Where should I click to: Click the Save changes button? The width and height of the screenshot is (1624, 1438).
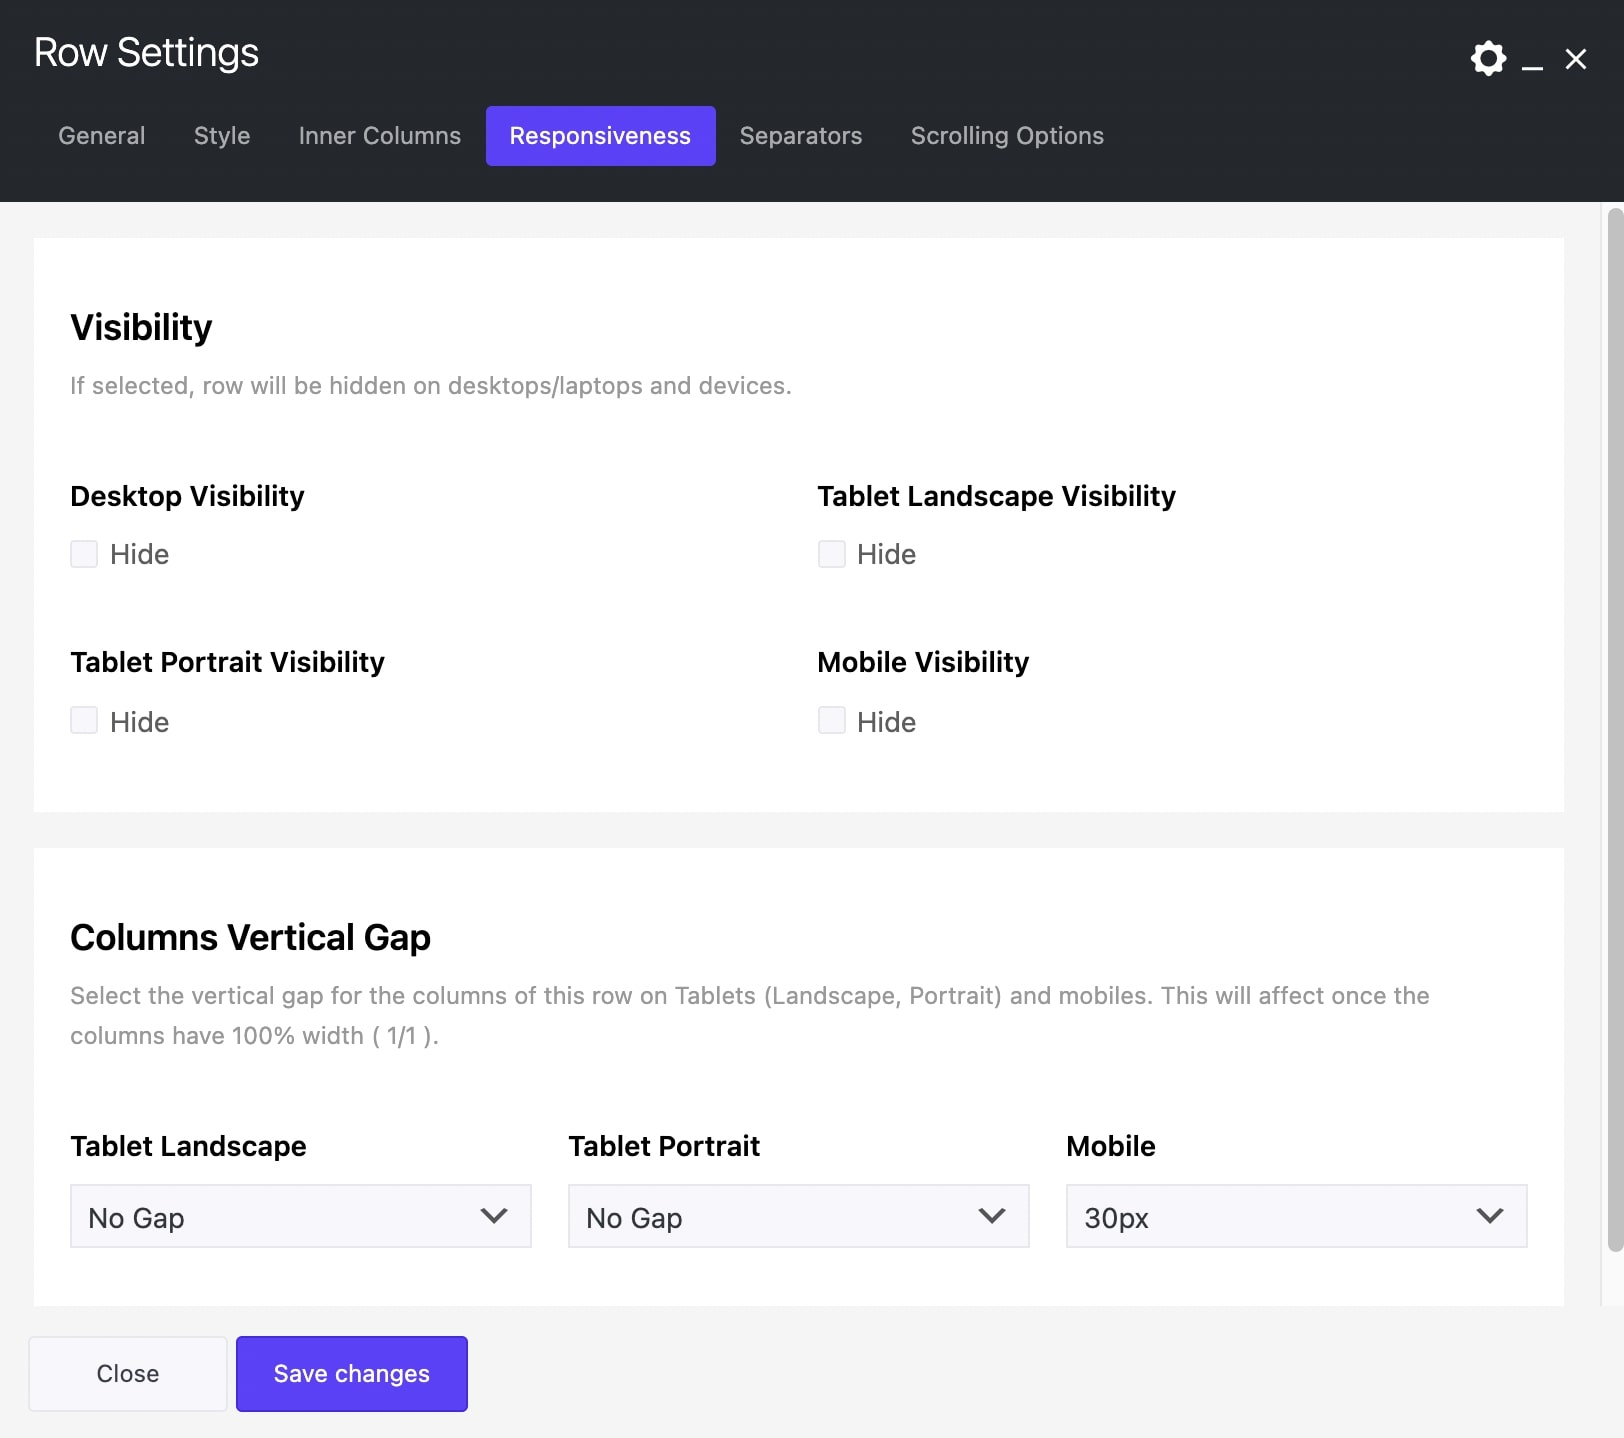pyautogui.click(x=351, y=1374)
